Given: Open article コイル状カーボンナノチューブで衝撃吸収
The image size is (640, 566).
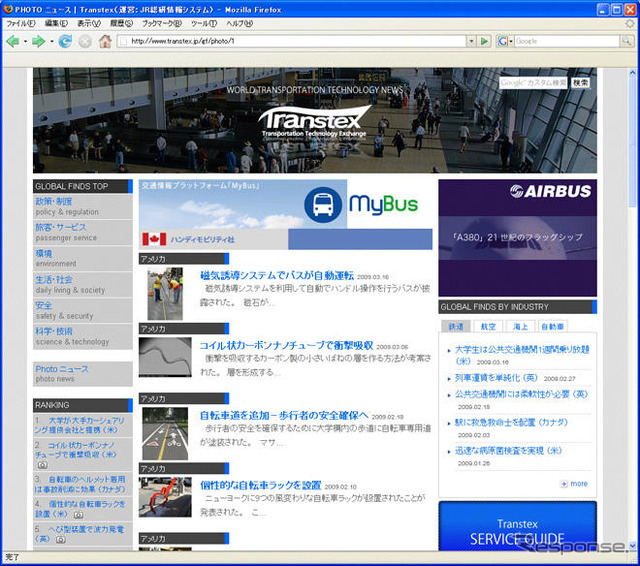Looking at the screenshot, I should point(286,346).
